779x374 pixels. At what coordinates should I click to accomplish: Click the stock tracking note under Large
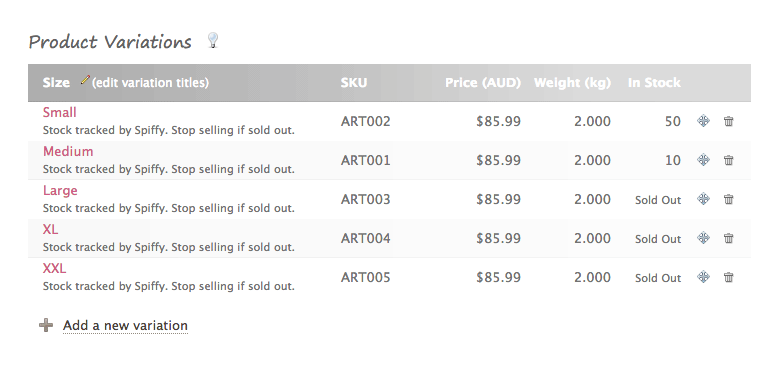pos(168,208)
